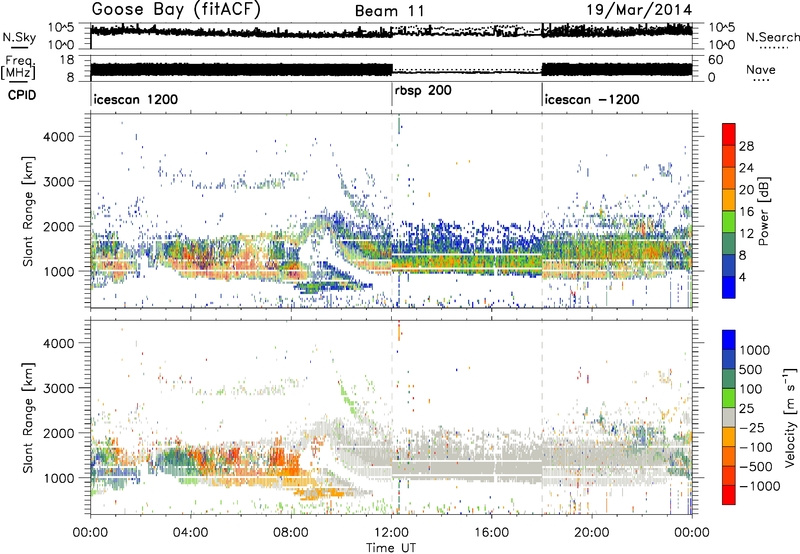
Task: Click the 'icescan -1200' CPID label
Action: 592,99
